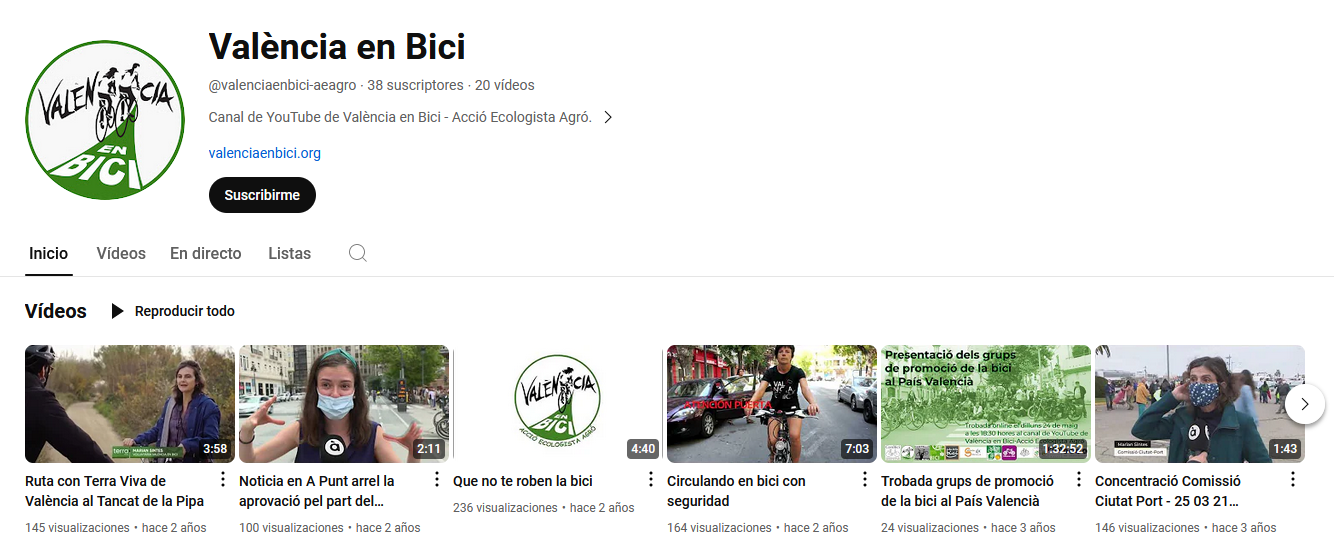Click the 1:32:52 duration badge
The image size is (1334, 557).
point(1062,449)
